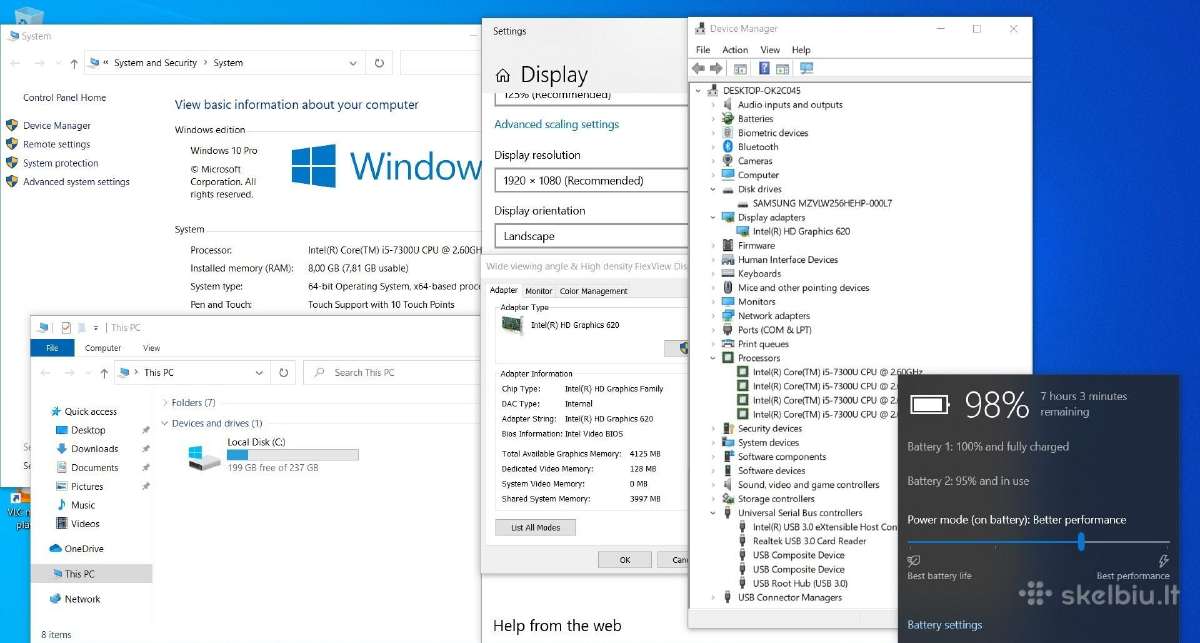The height and width of the screenshot is (643, 1200).
Task: Select Intel(R) HD Graphics 620 in Device Manager
Action: [801, 231]
